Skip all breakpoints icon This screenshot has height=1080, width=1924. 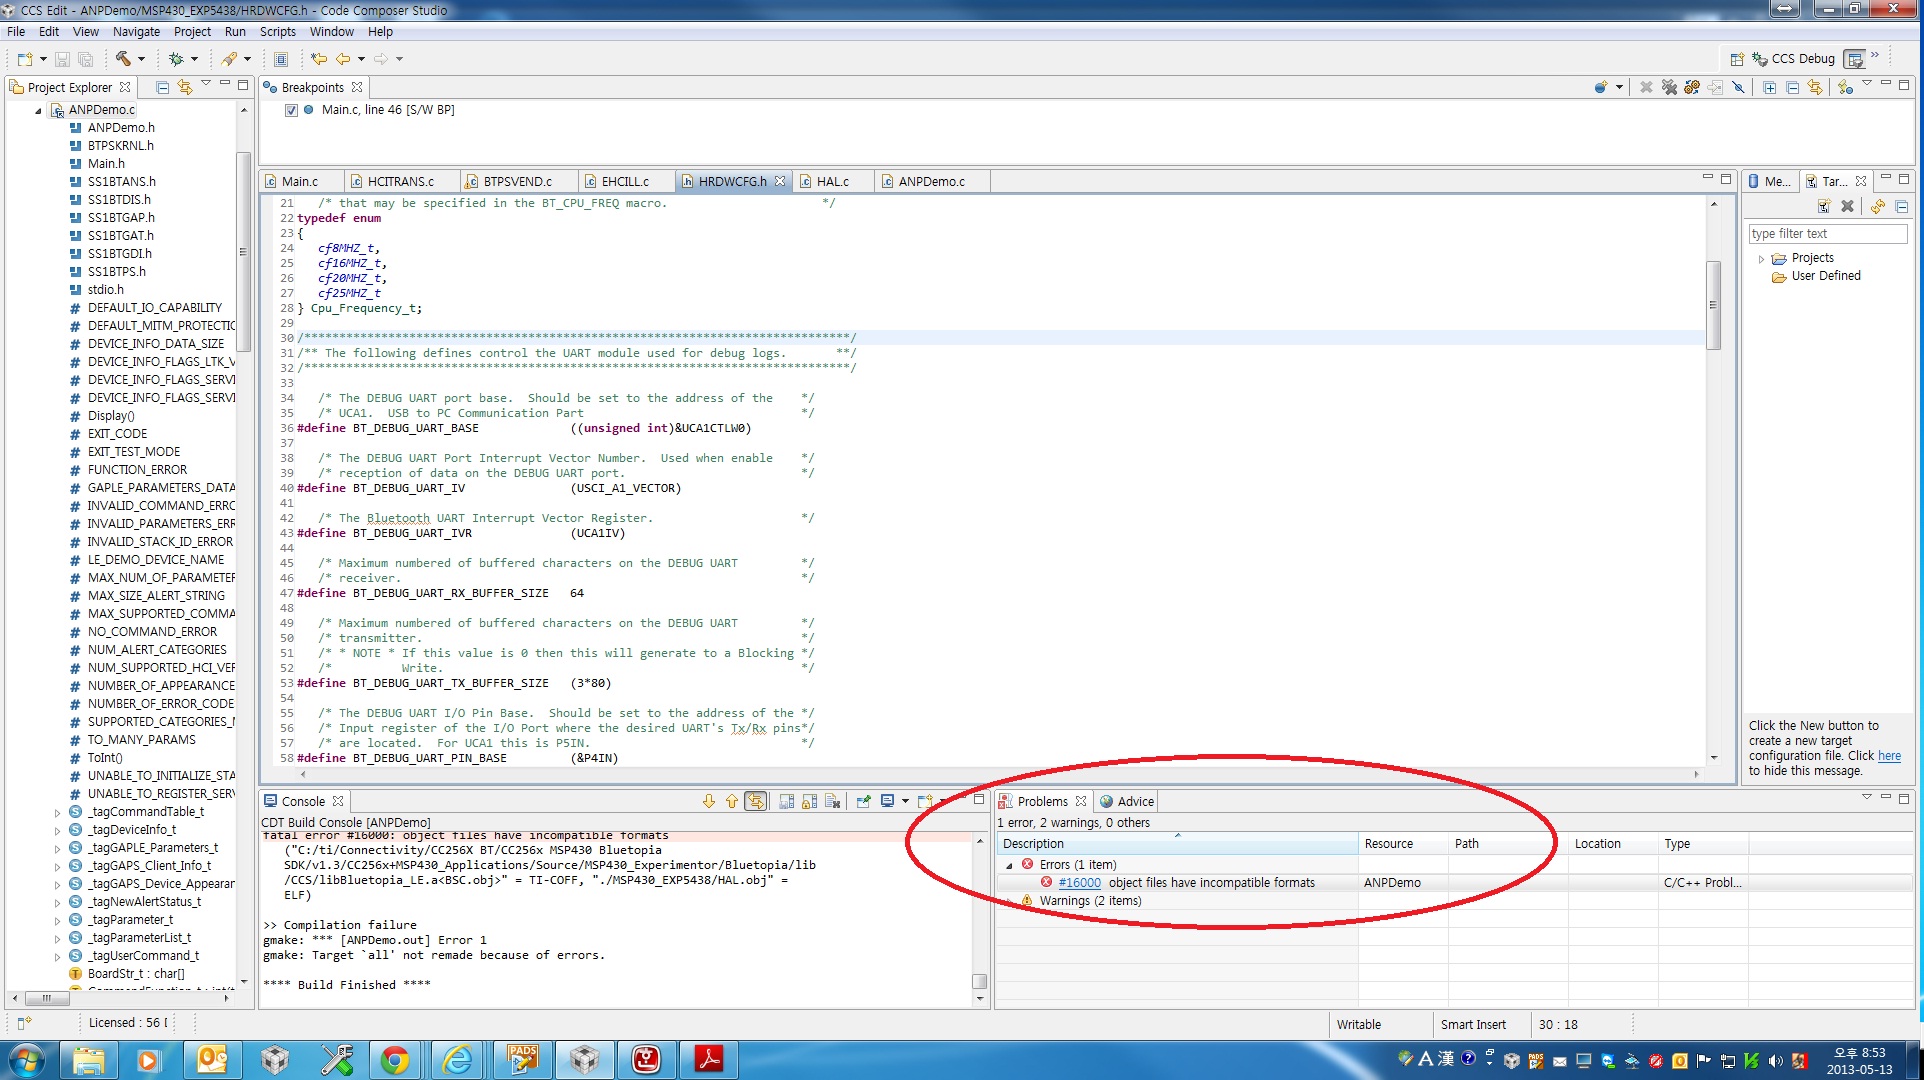pos(1738,88)
